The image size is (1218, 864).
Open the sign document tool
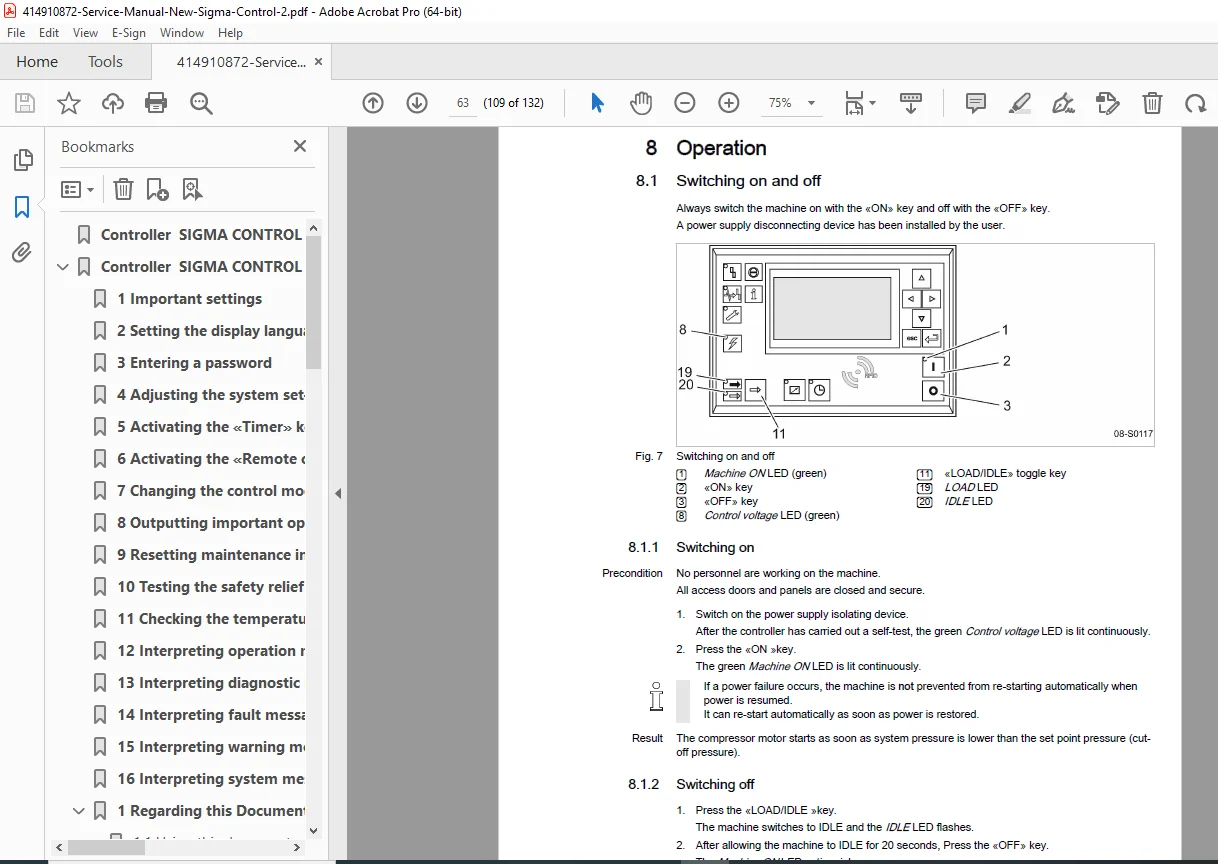tap(1064, 103)
